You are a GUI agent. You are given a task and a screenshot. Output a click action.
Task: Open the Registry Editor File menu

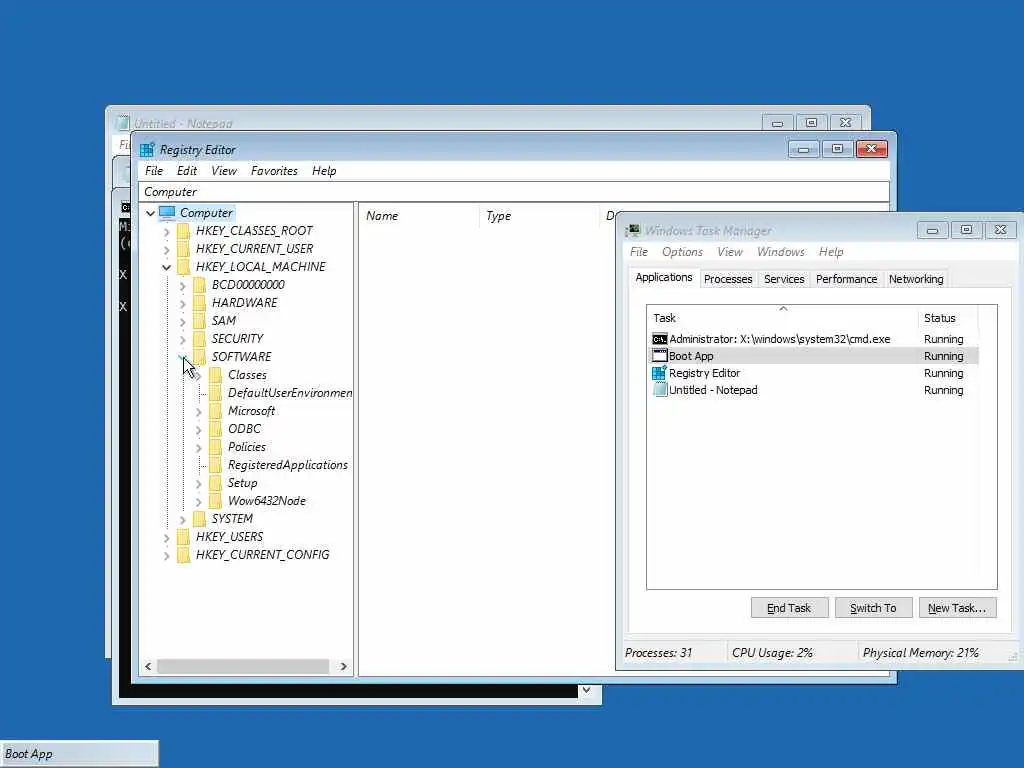pyautogui.click(x=154, y=171)
